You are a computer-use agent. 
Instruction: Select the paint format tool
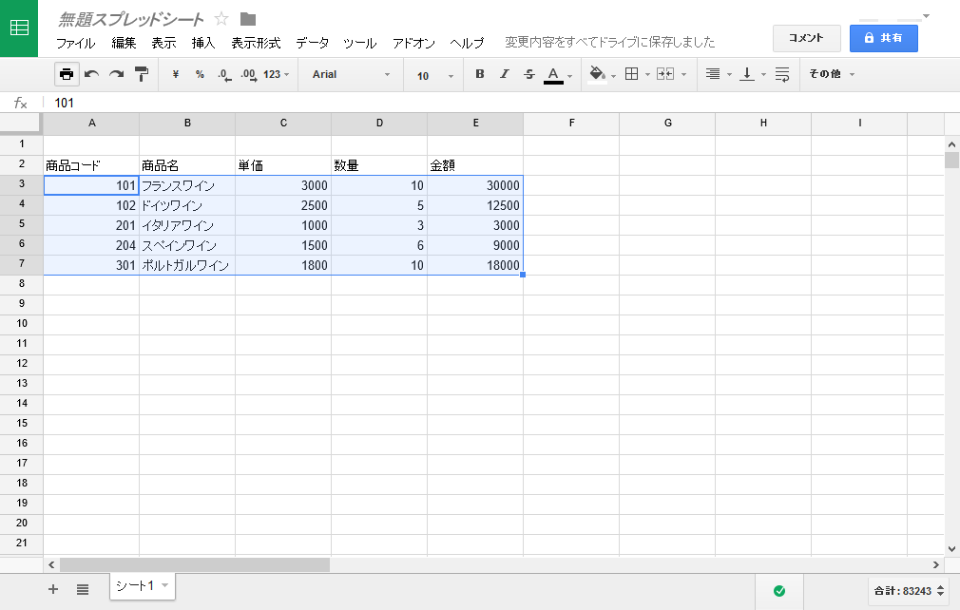[141, 74]
